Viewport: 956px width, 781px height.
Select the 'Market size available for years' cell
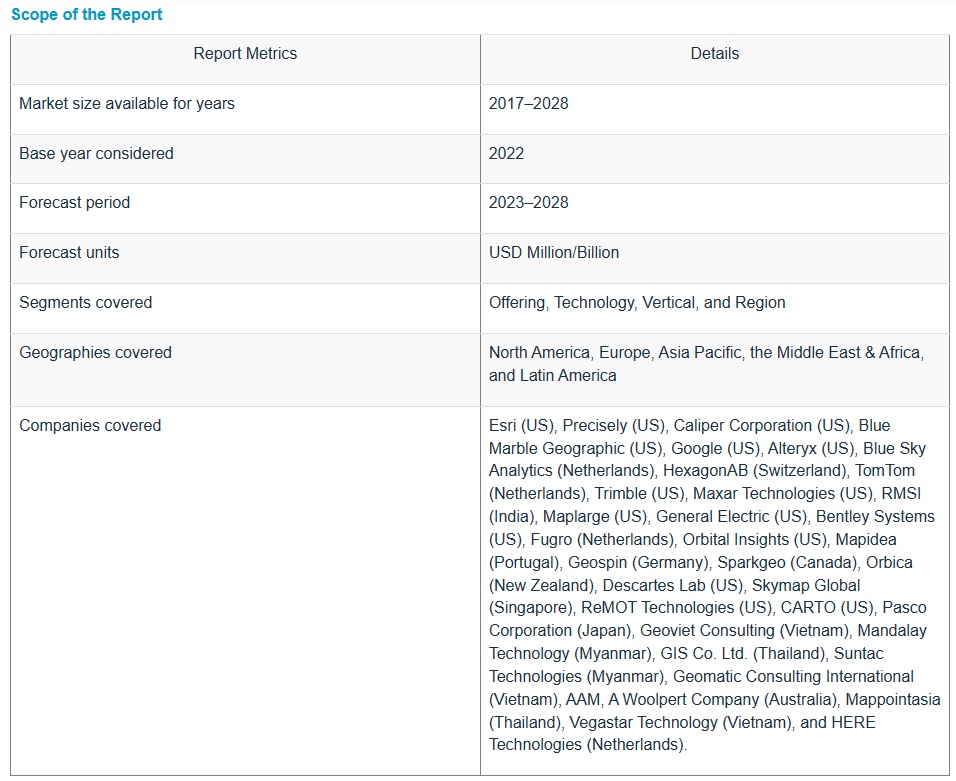[127, 104]
